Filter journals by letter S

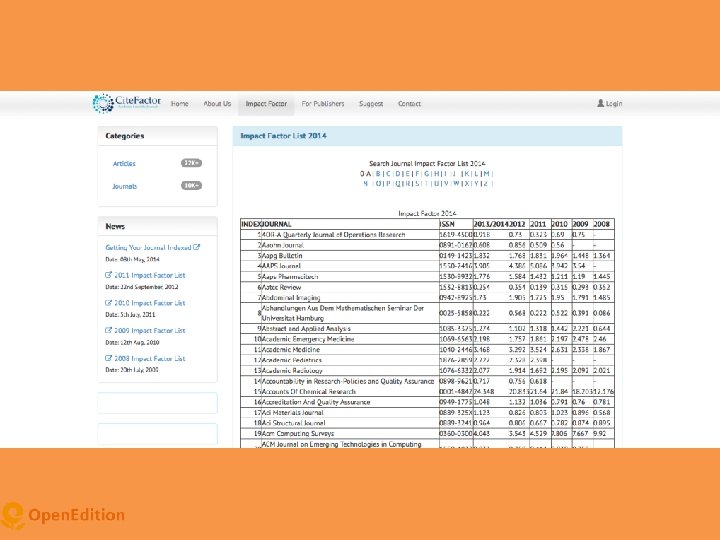(417, 184)
